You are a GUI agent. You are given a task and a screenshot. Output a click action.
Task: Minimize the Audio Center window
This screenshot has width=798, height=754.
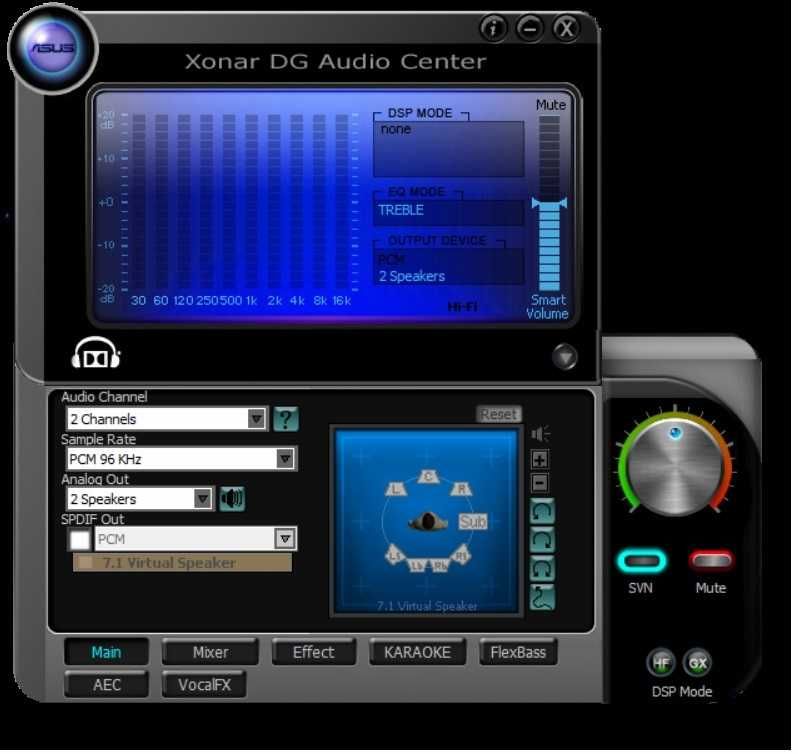tap(532, 28)
